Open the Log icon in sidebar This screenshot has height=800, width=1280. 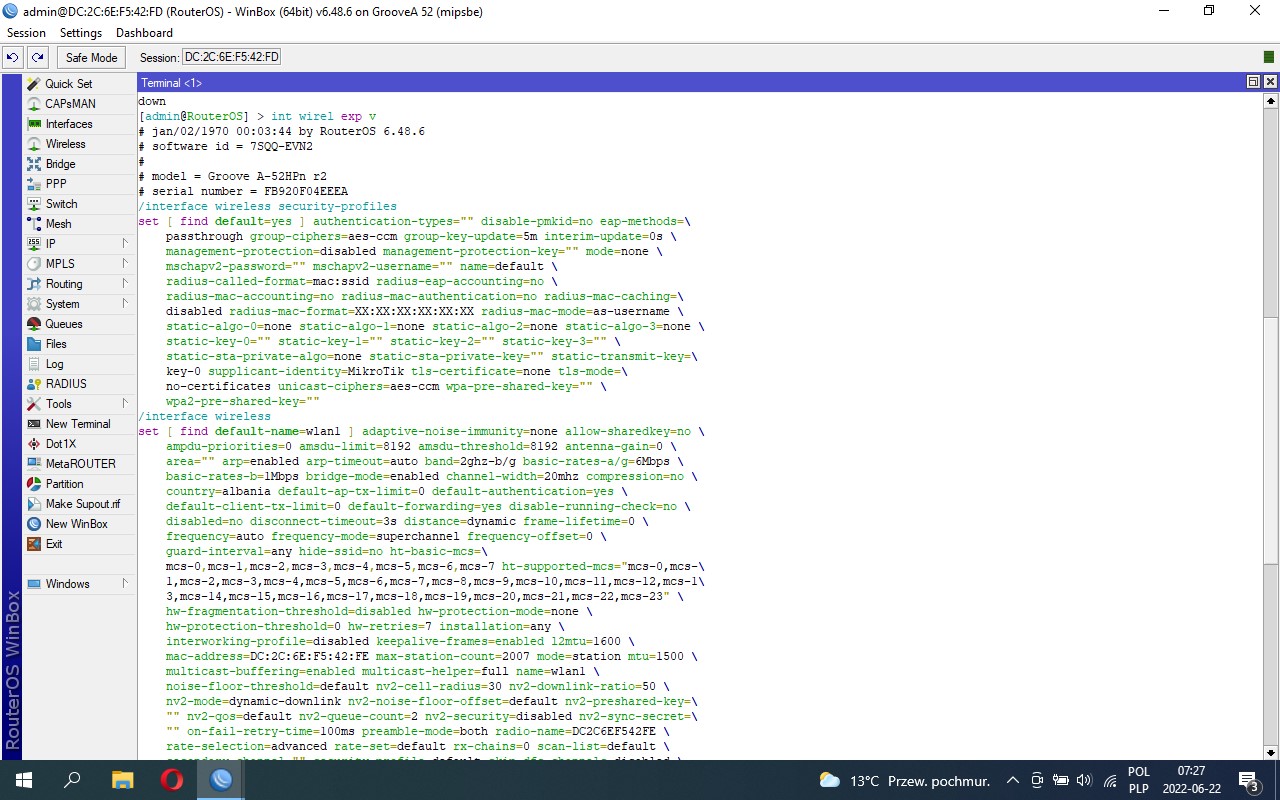point(34,364)
